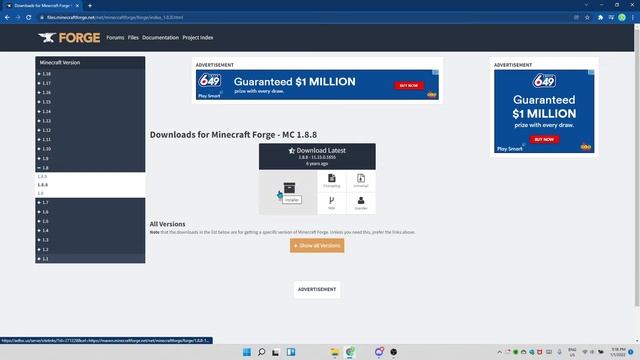Viewport: 640px width, 360px height.
Task: Bookmark this page with star icon
Action: [x=587, y=18]
